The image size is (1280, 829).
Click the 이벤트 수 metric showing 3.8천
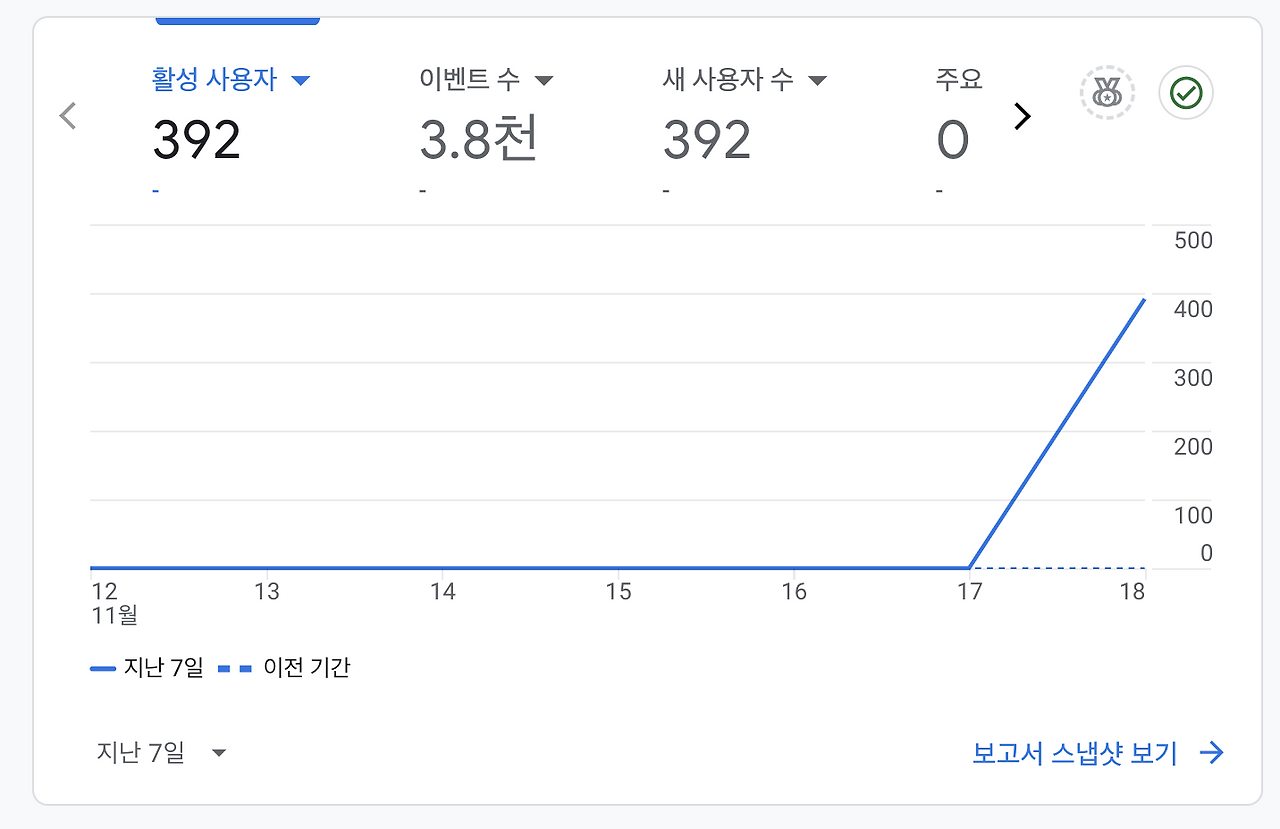click(x=478, y=139)
